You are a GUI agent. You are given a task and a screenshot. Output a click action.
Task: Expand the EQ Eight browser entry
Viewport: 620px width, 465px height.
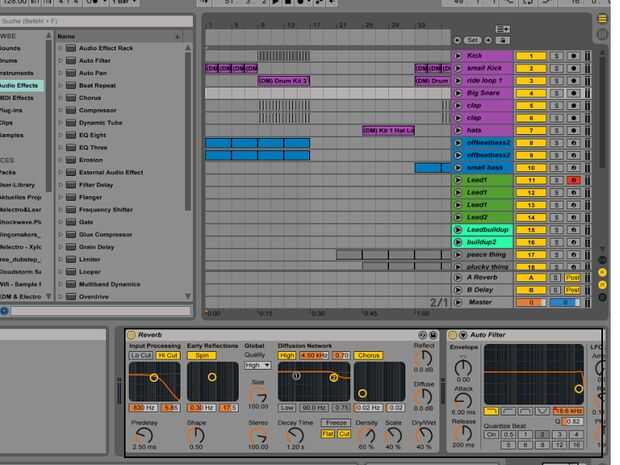click(60, 135)
